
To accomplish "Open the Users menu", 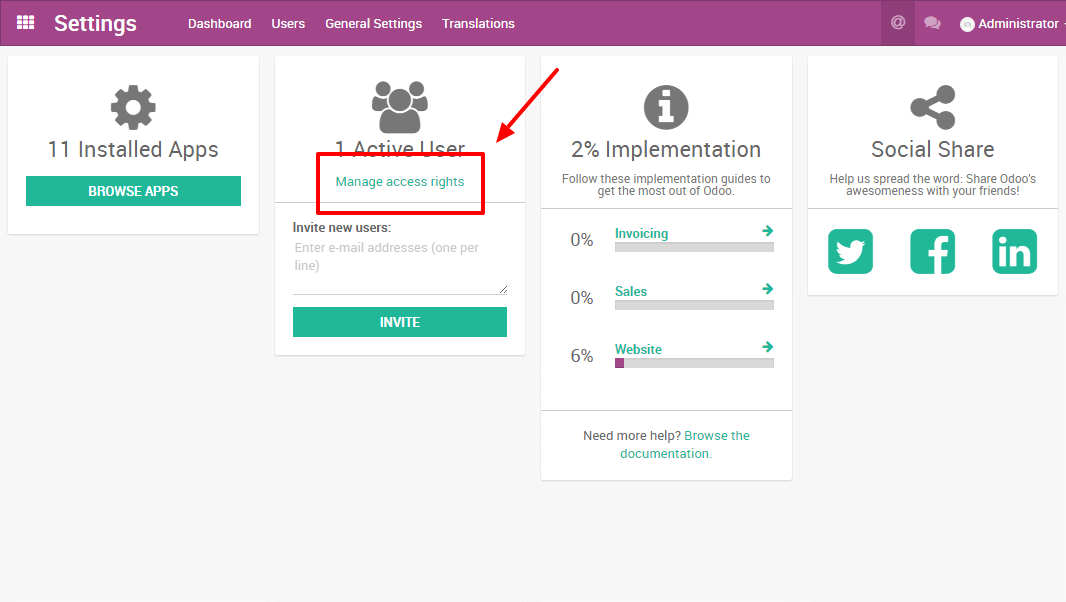I will [x=288, y=23].
